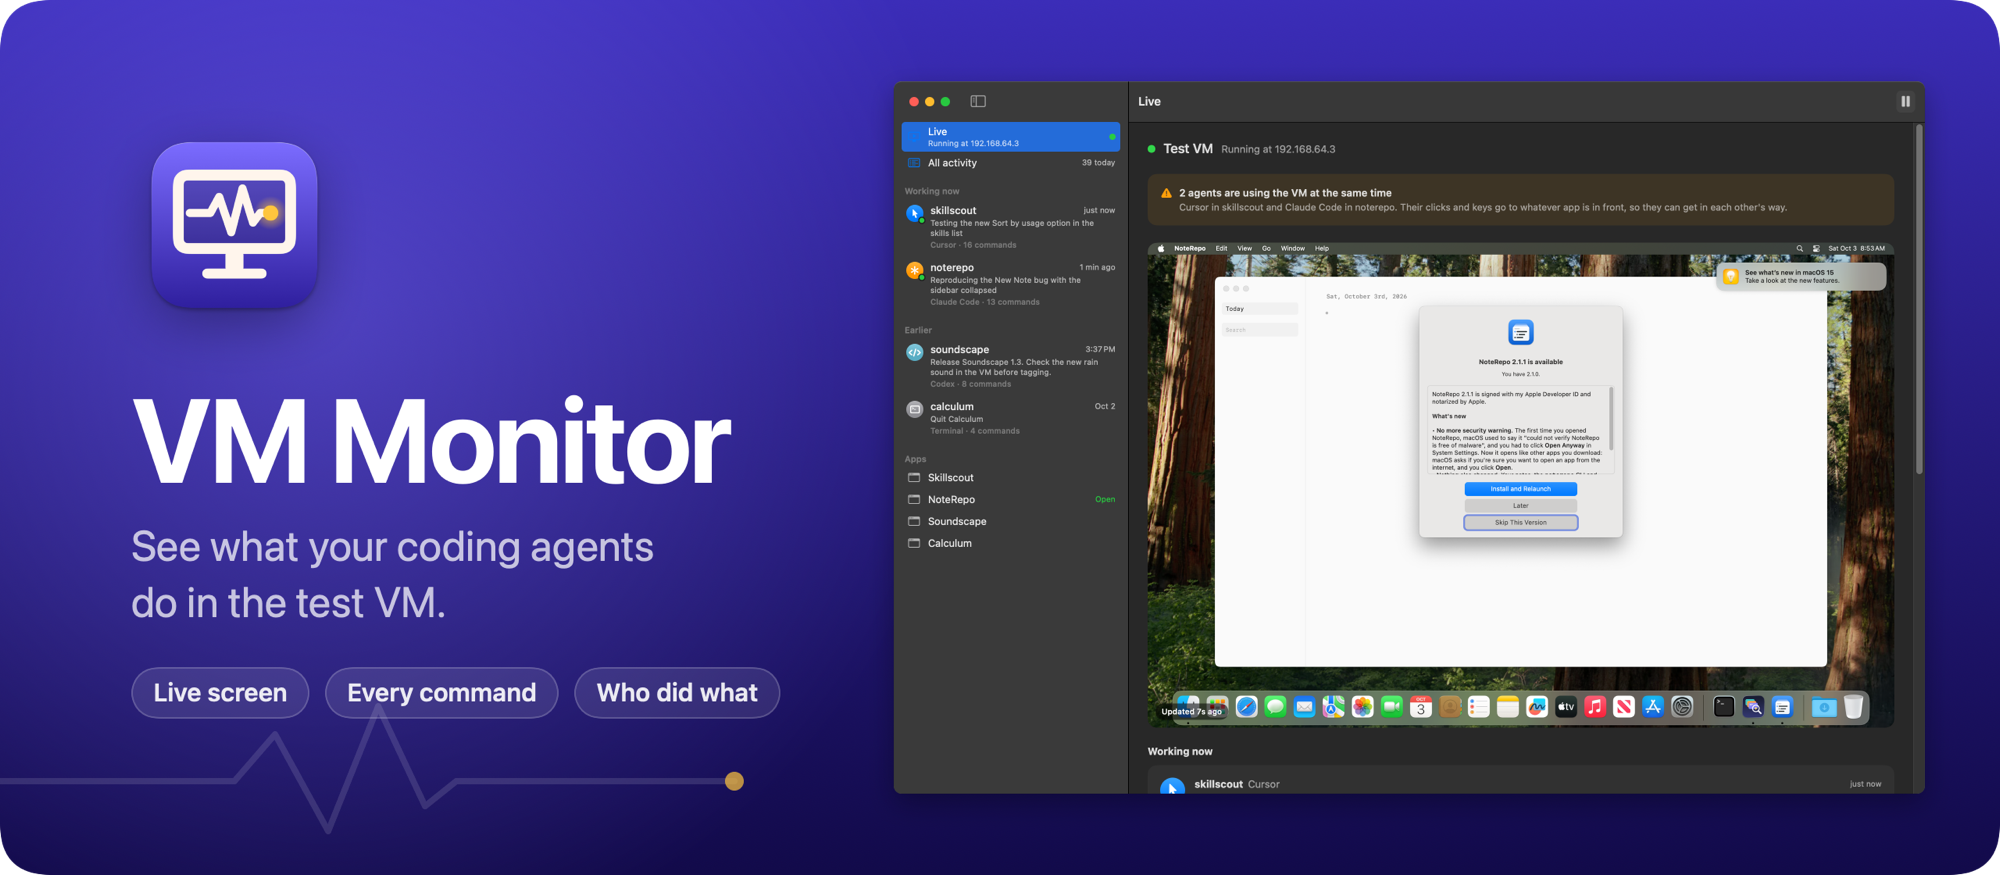
Task: Click the Spotlight search icon in the VM menu bar
Action: 1800,249
